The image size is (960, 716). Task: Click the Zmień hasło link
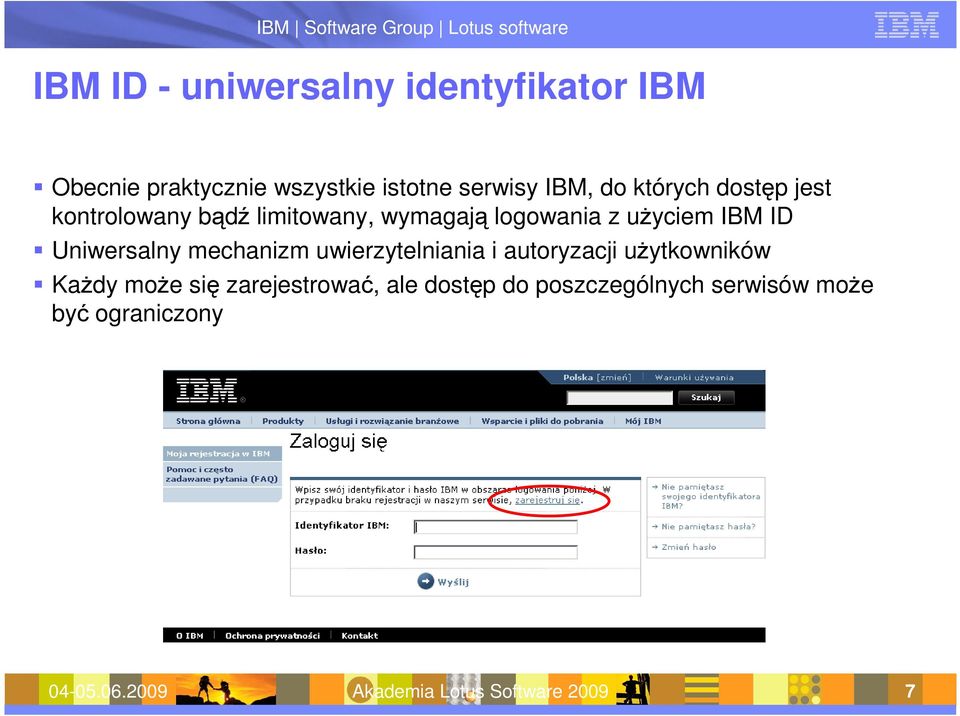click(689, 548)
